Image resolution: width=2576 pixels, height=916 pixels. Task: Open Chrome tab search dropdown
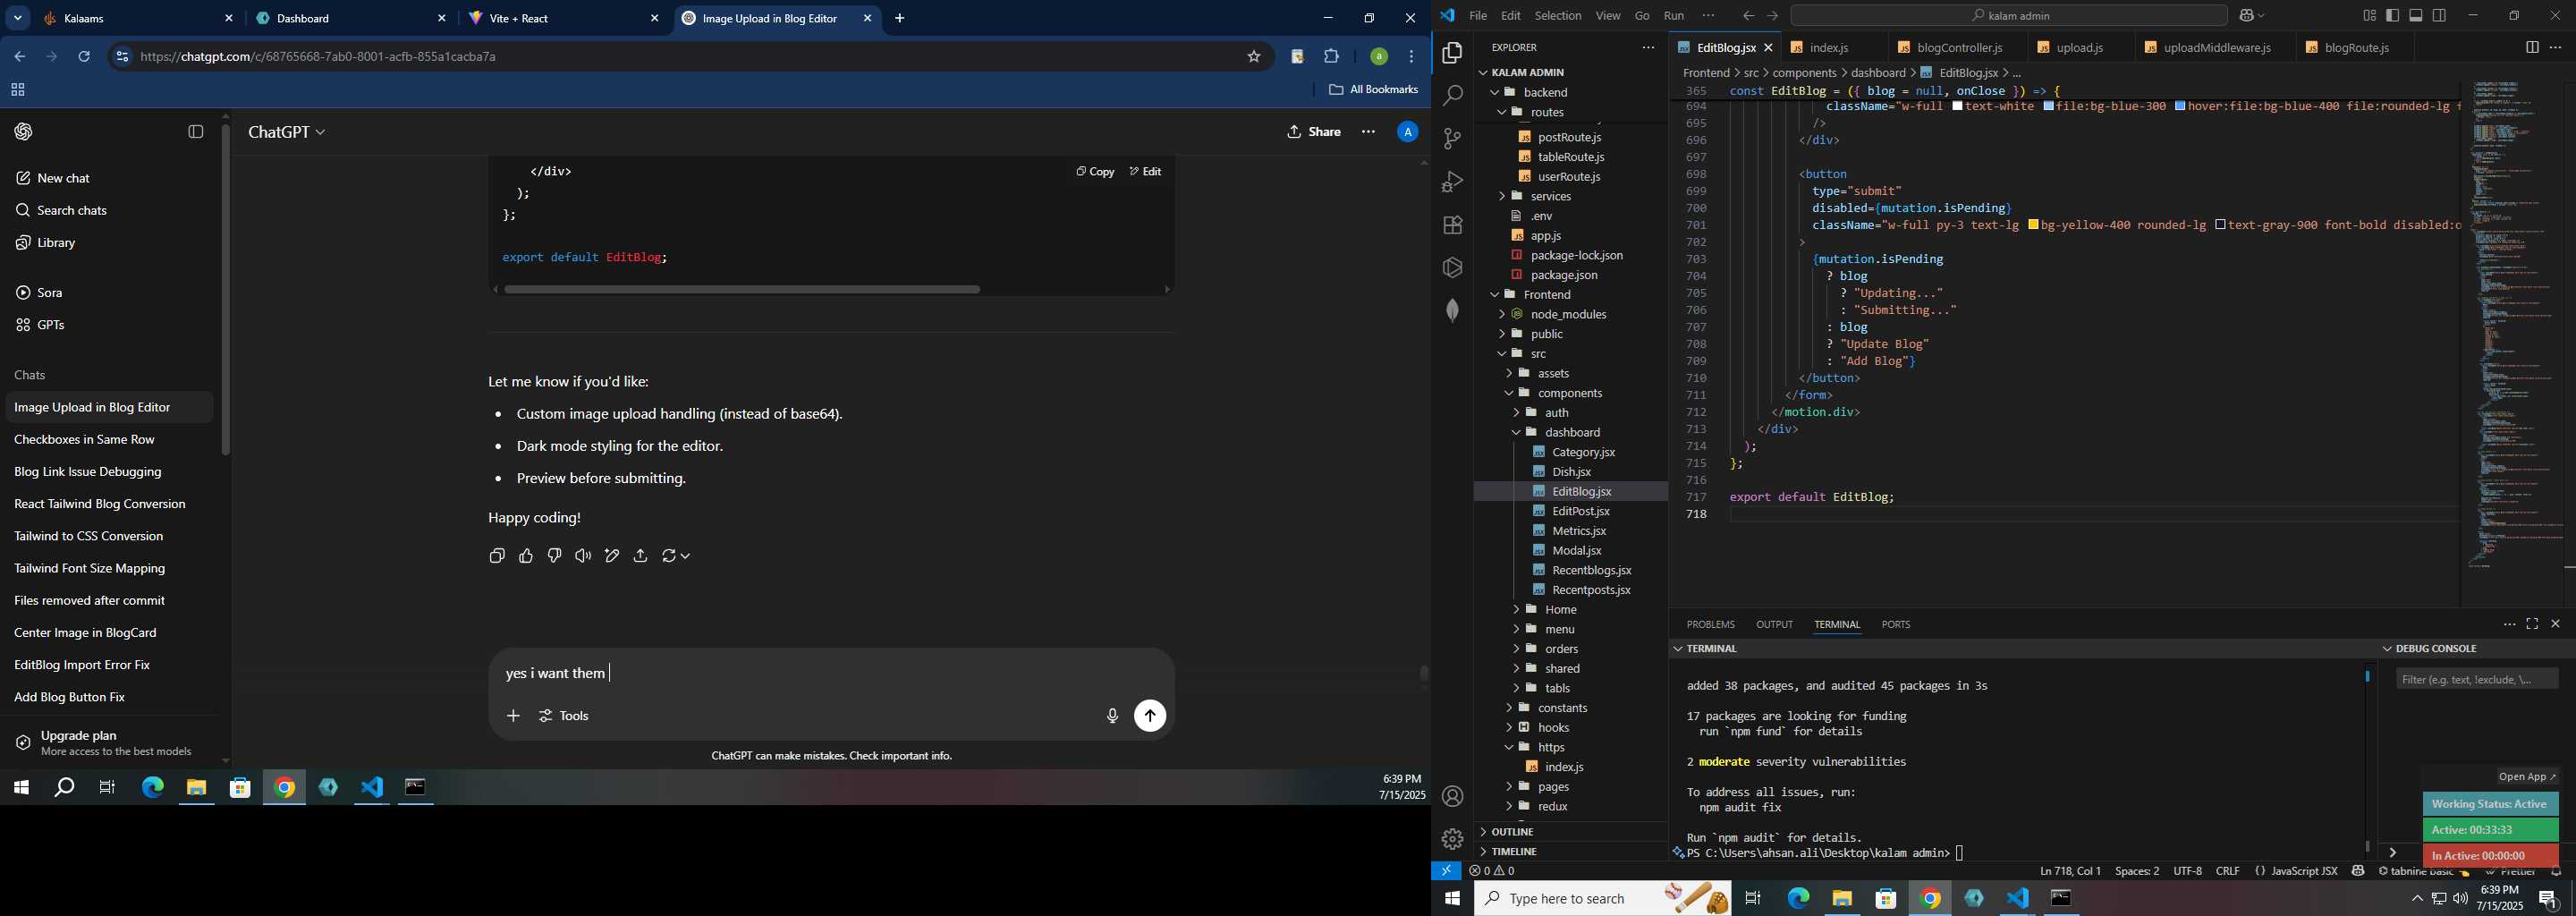pos(18,18)
